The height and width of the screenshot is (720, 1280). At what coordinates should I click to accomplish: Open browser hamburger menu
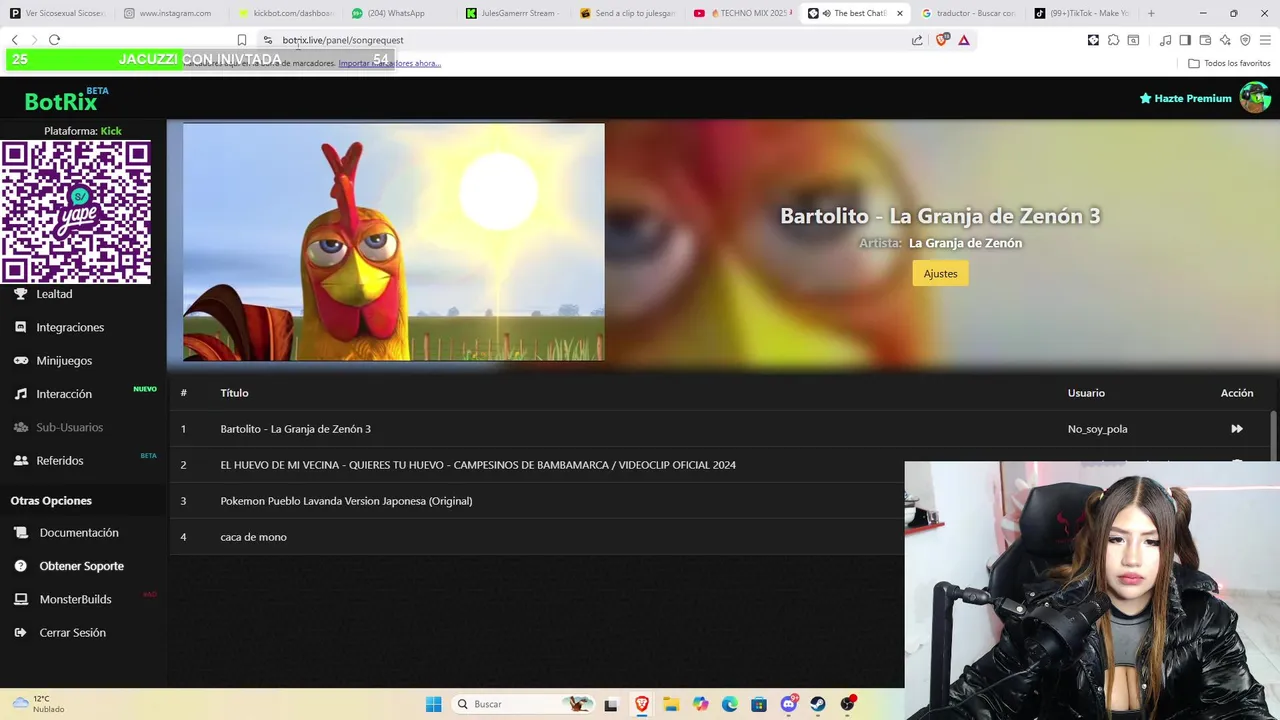1265,40
